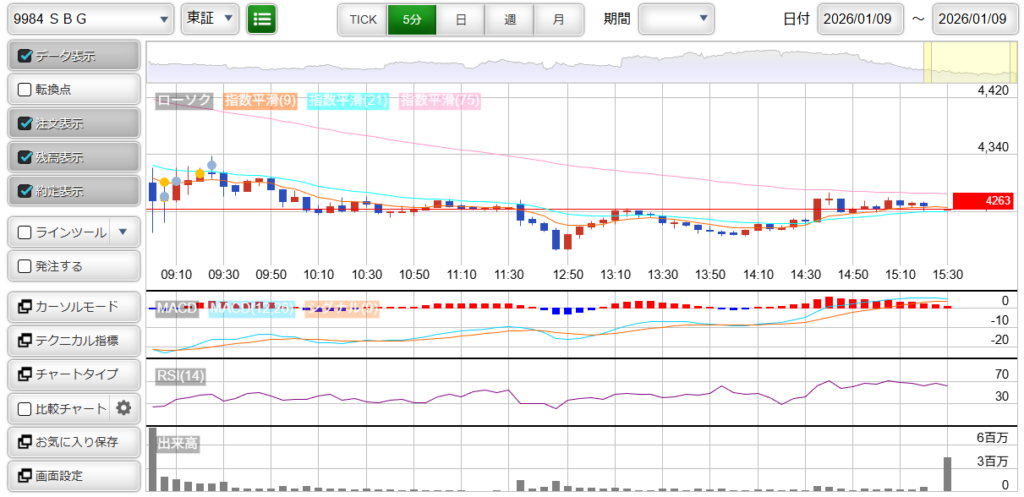Tick the 発注する checkbox

click(26, 266)
